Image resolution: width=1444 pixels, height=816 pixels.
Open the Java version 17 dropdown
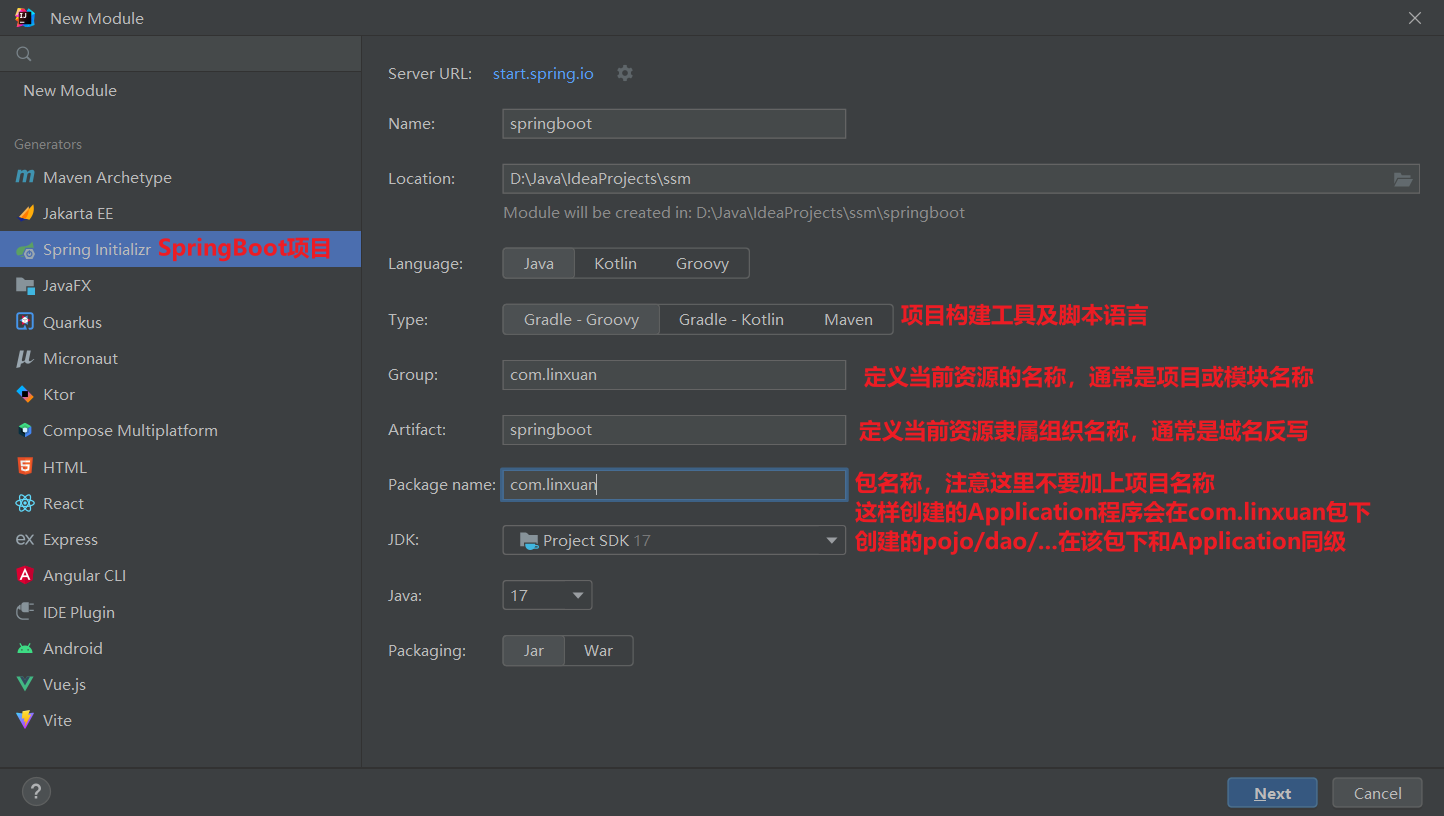coord(547,595)
